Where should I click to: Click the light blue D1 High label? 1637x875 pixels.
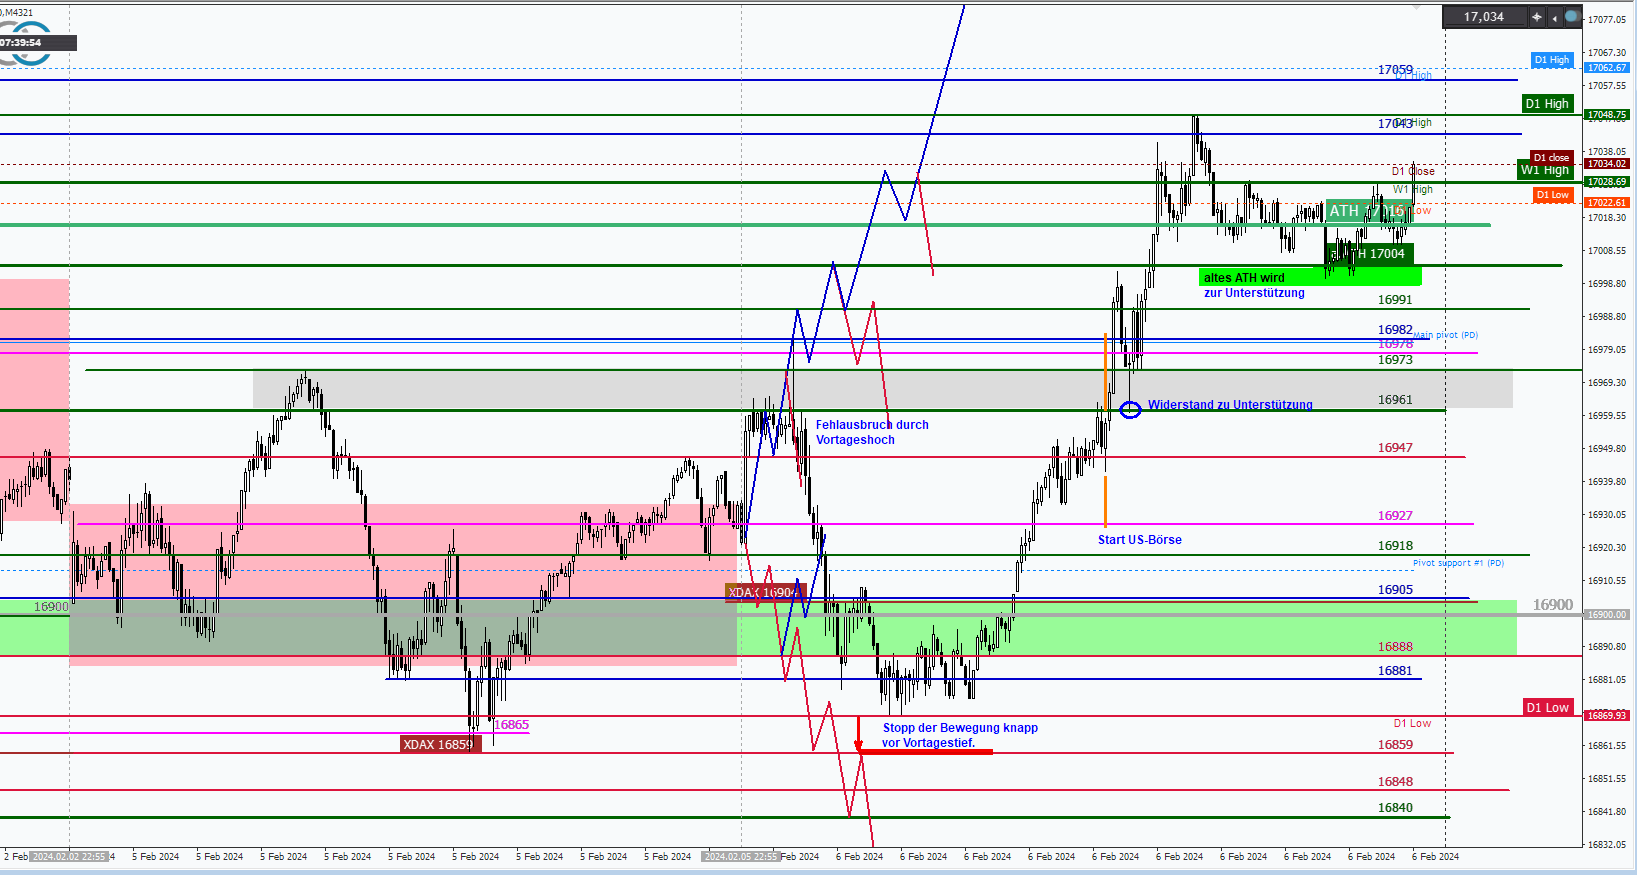(1552, 60)
